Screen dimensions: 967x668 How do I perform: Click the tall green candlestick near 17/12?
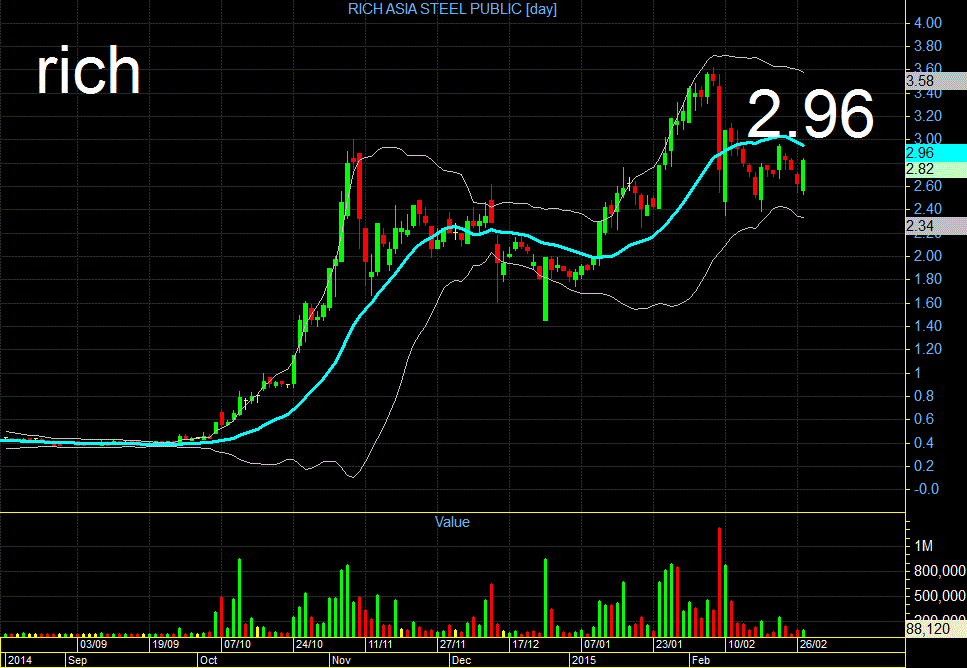(545, 289)
